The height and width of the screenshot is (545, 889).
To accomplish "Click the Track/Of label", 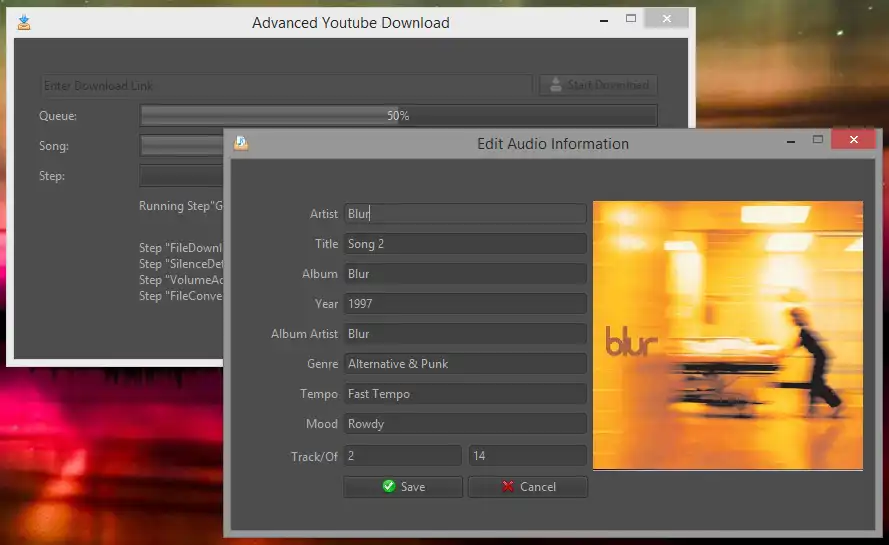I will (314, 457).
